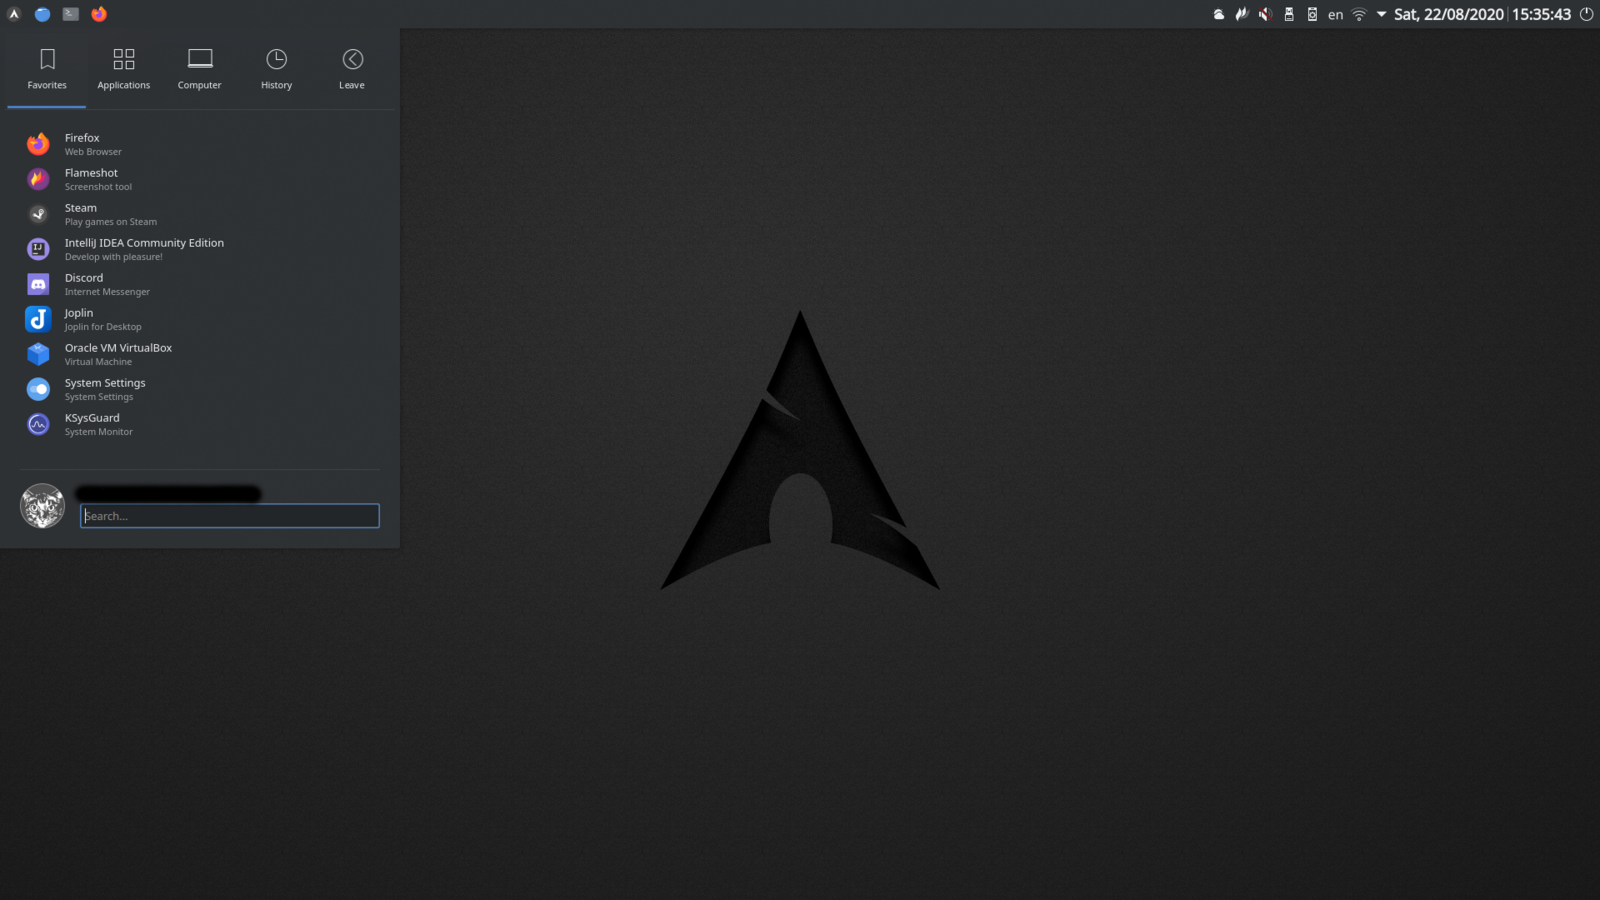Open the Computer tab
Viewport: 1600px width, 900px height.
coord(200,69)
